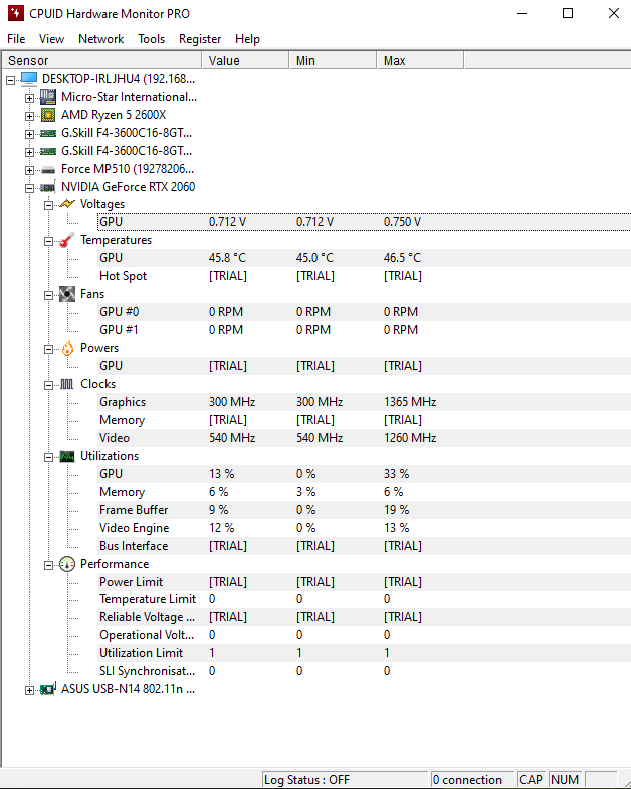Click the Temperatures thermometer icon
The image size is (631, 789).
pos(67,240)
